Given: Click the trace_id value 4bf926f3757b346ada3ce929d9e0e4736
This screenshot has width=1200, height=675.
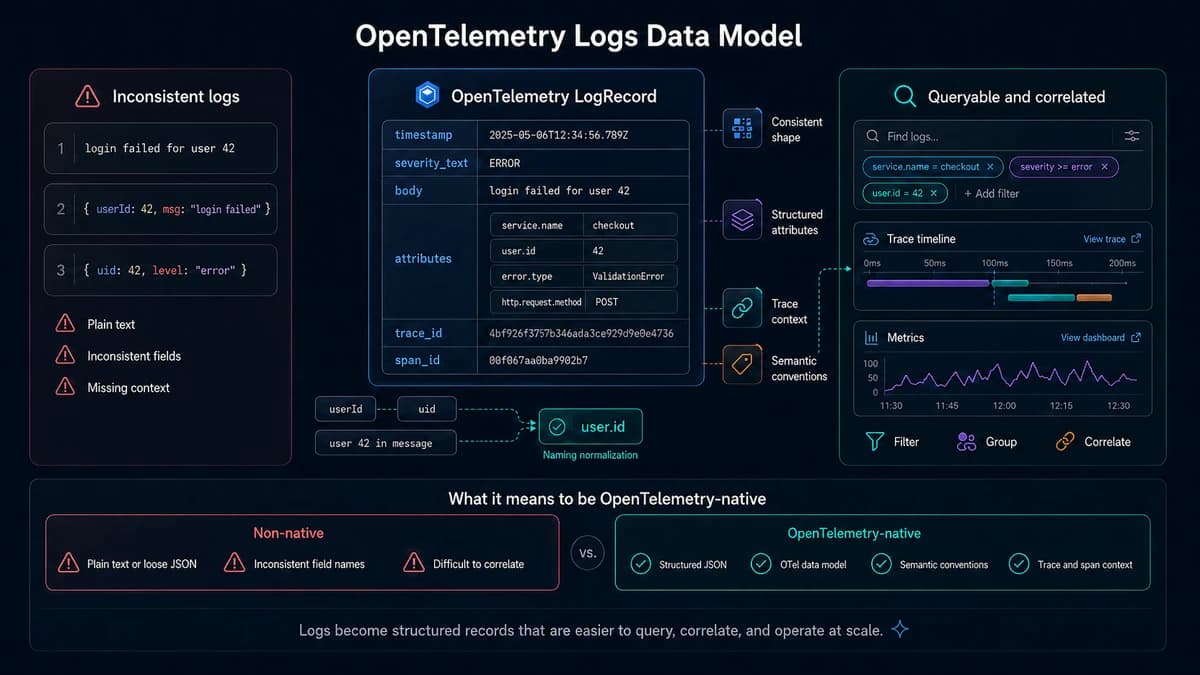Looking at the screenshot, I should [x=581, y=333].
